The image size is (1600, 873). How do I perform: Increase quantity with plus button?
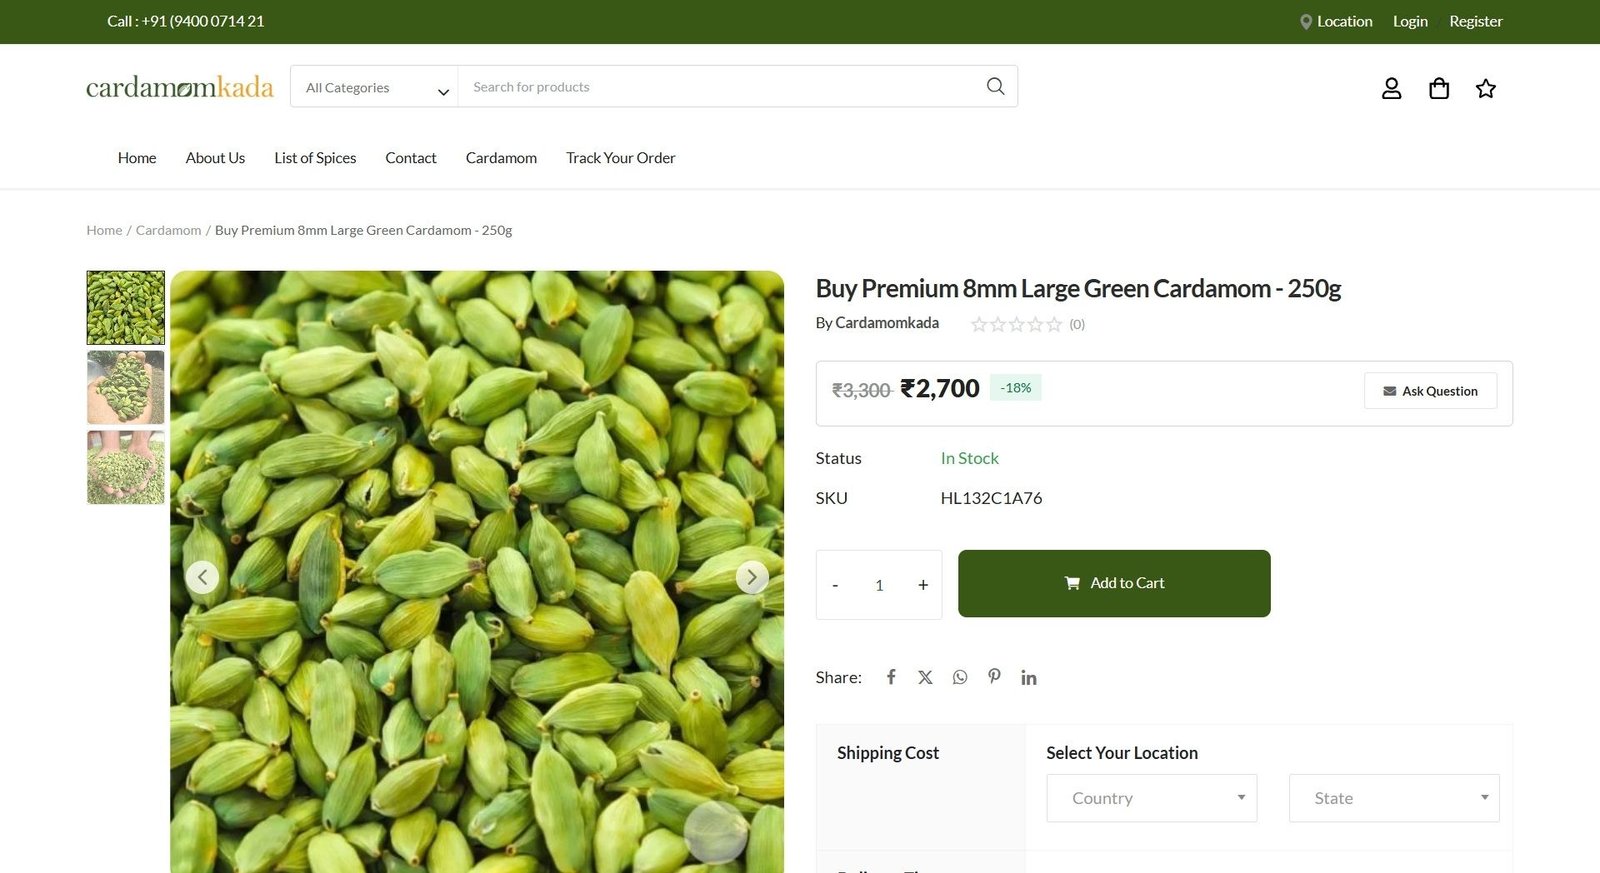coord(923,585)
